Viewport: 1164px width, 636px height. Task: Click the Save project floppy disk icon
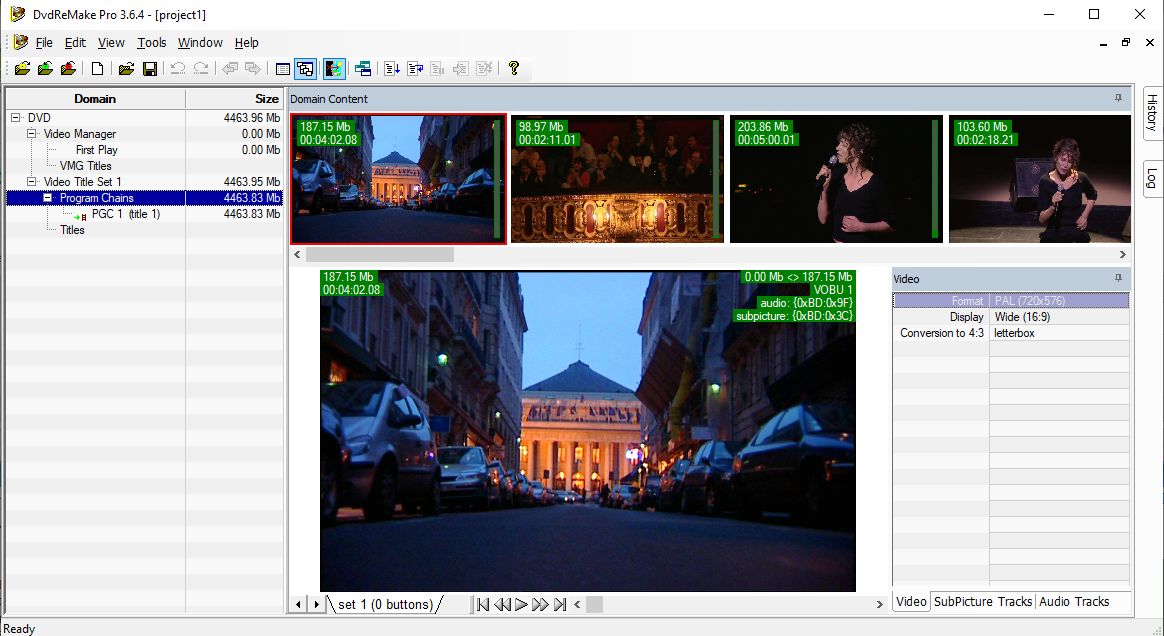pos(150,69)
